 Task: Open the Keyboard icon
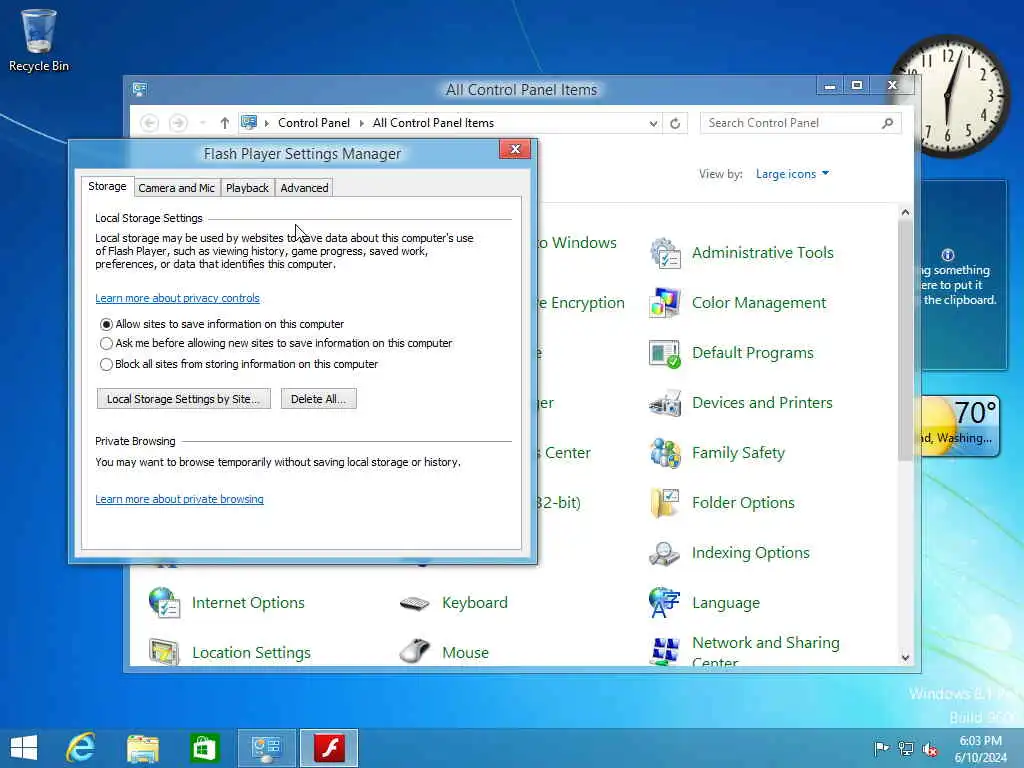point(415,603)
